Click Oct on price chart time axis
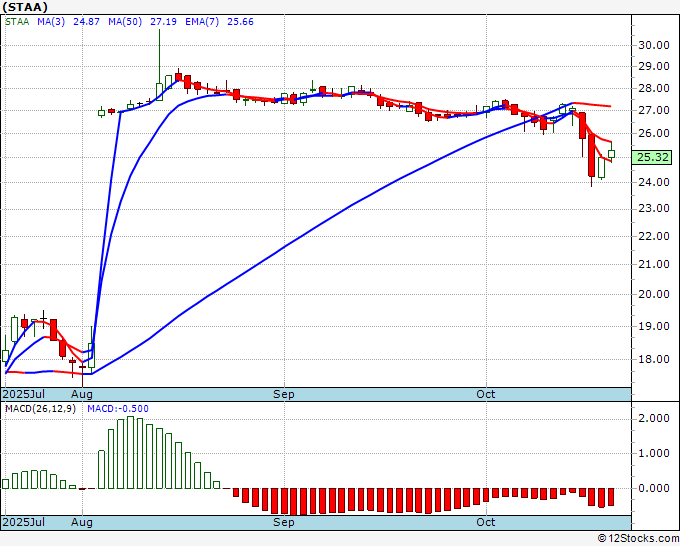 click(485, 394)
